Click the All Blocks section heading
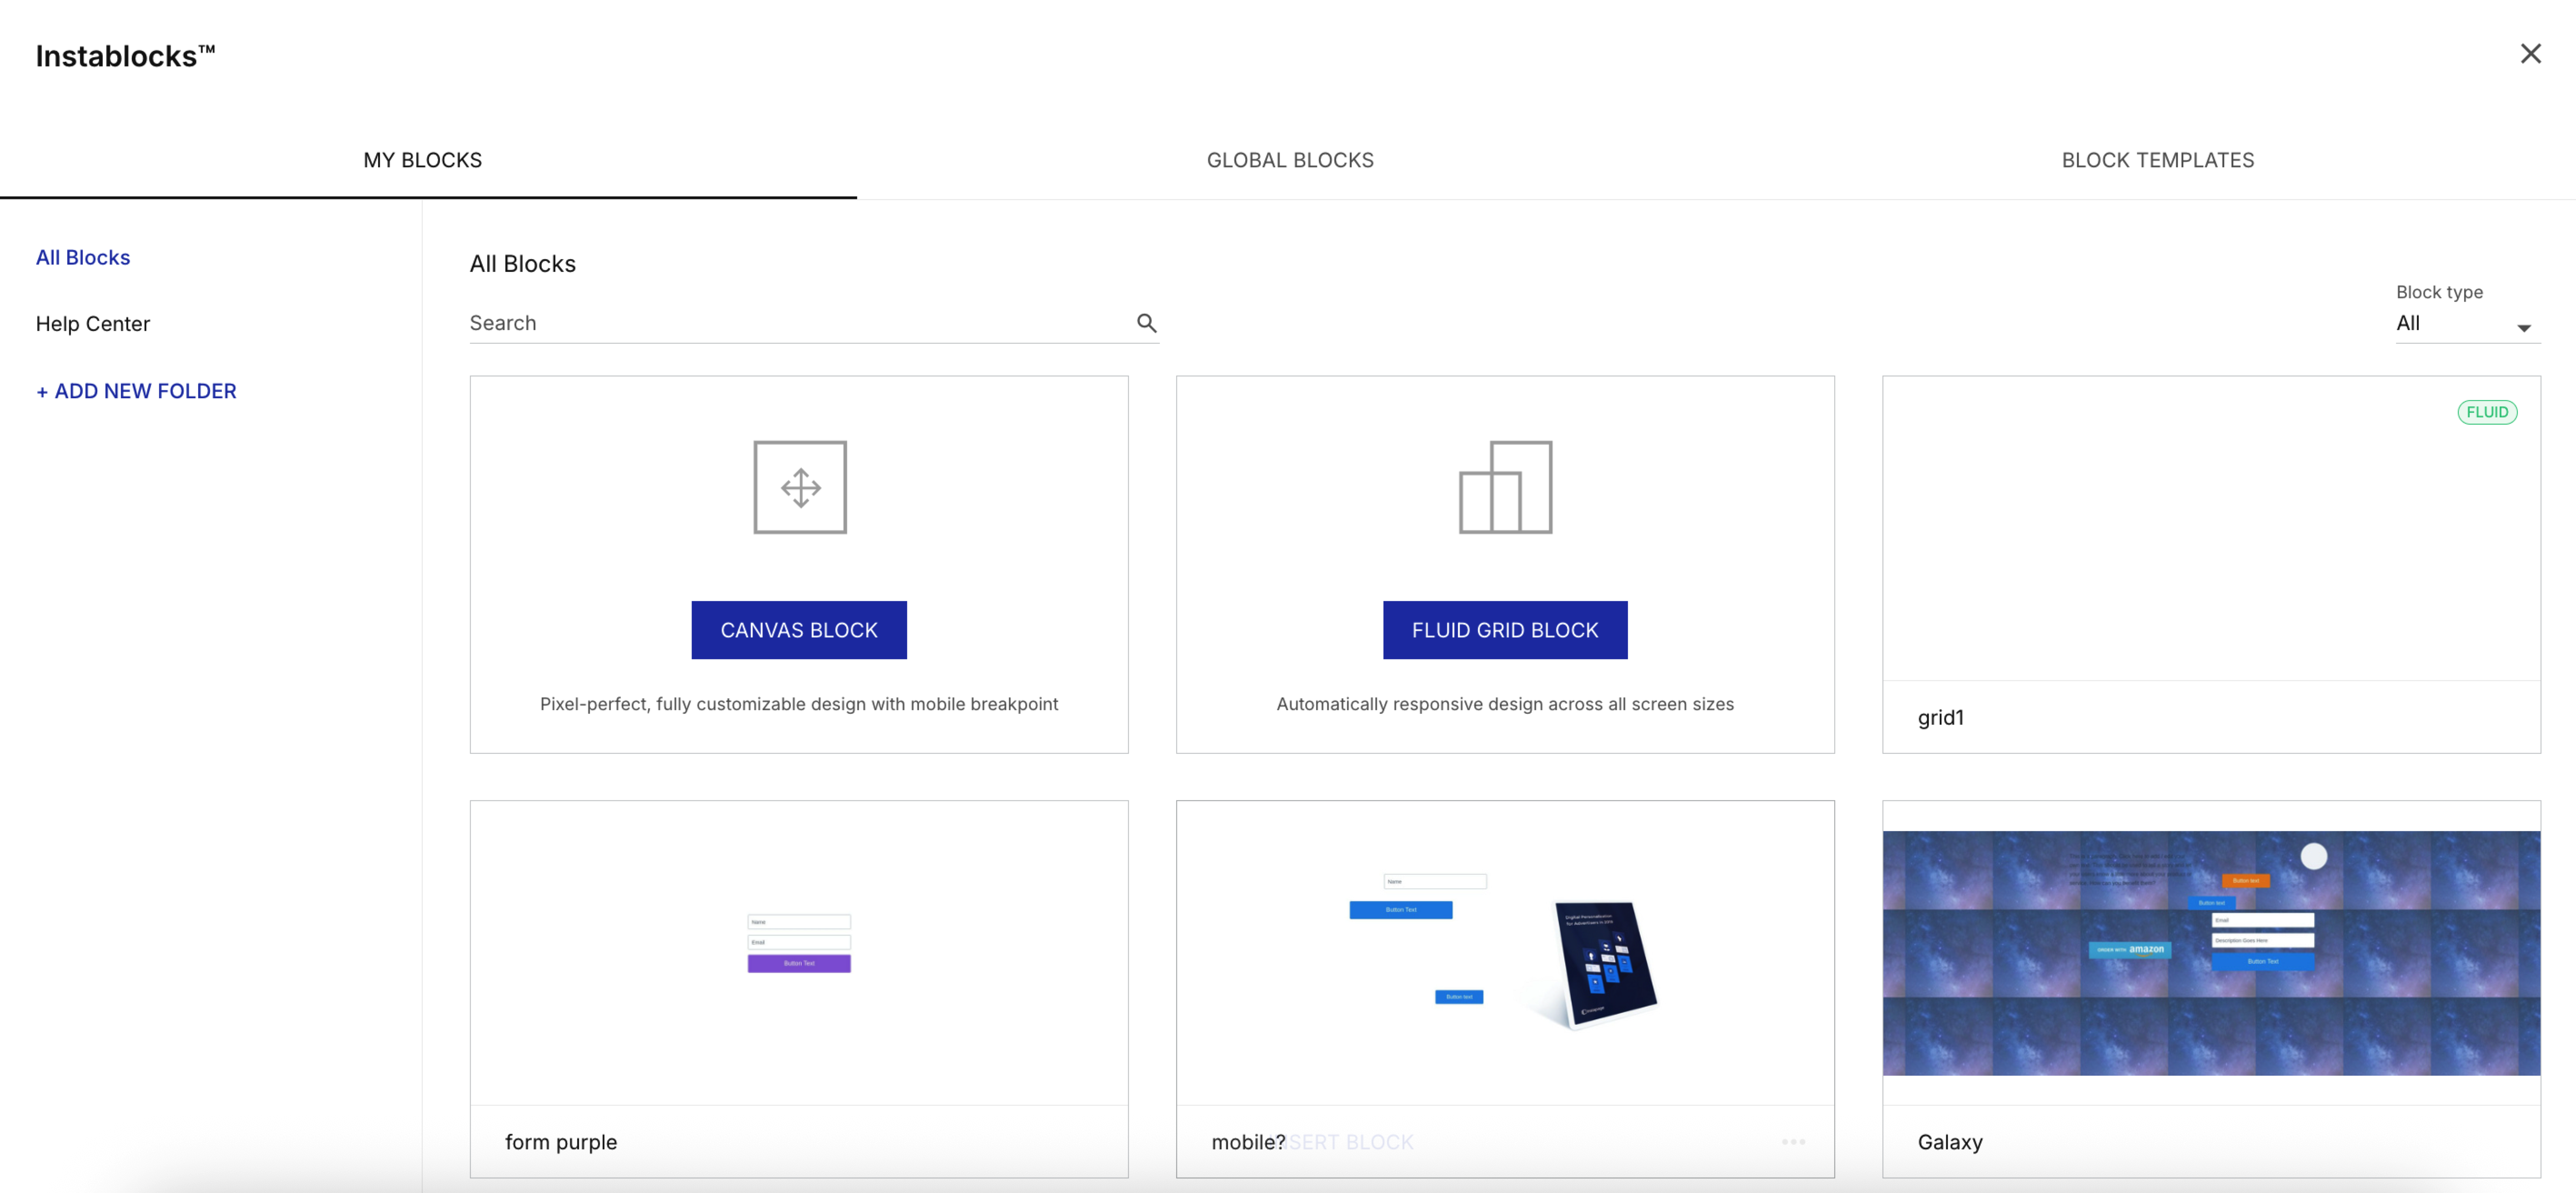2576x1193 pixels. [x=523, y=264]
